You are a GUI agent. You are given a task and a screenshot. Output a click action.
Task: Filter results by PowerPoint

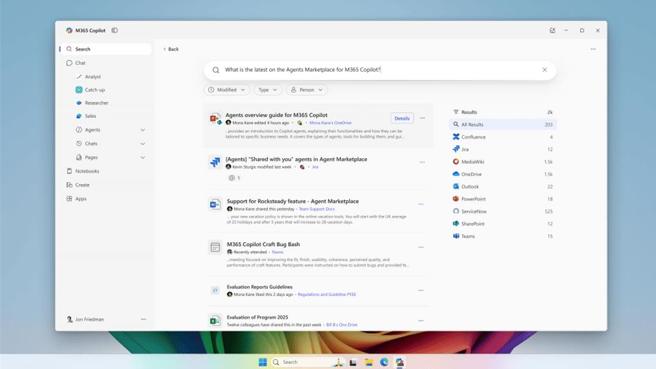tap(502, 199)
